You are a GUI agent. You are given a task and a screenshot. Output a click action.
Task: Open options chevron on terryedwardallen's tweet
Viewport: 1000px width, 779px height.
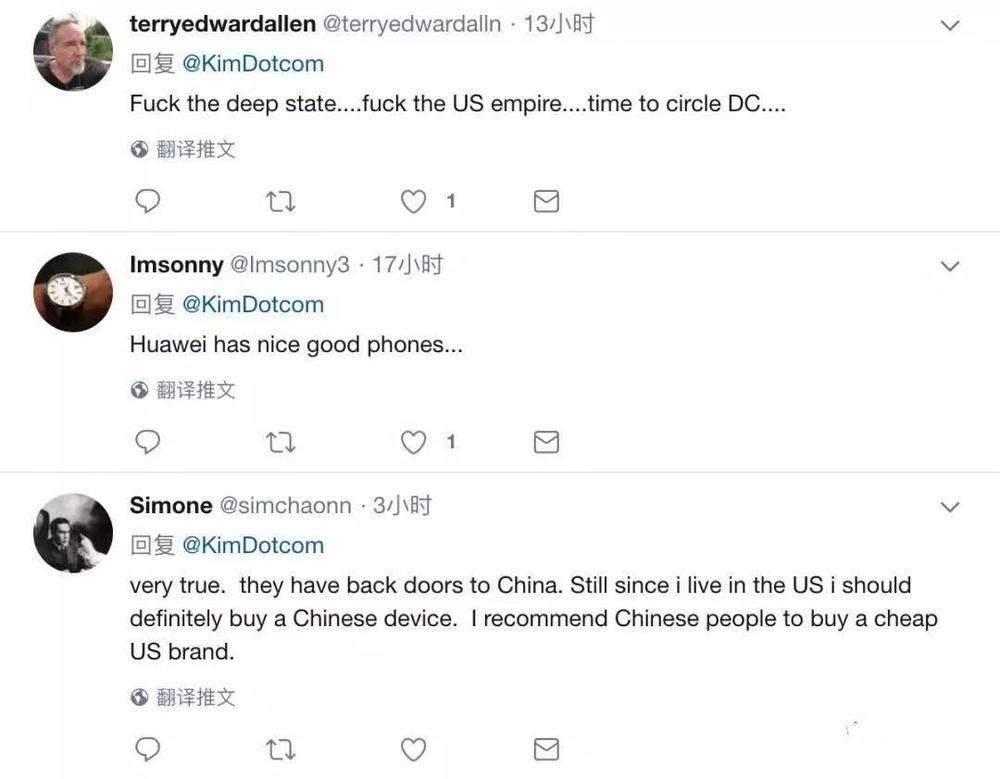[x=950, y=26]
